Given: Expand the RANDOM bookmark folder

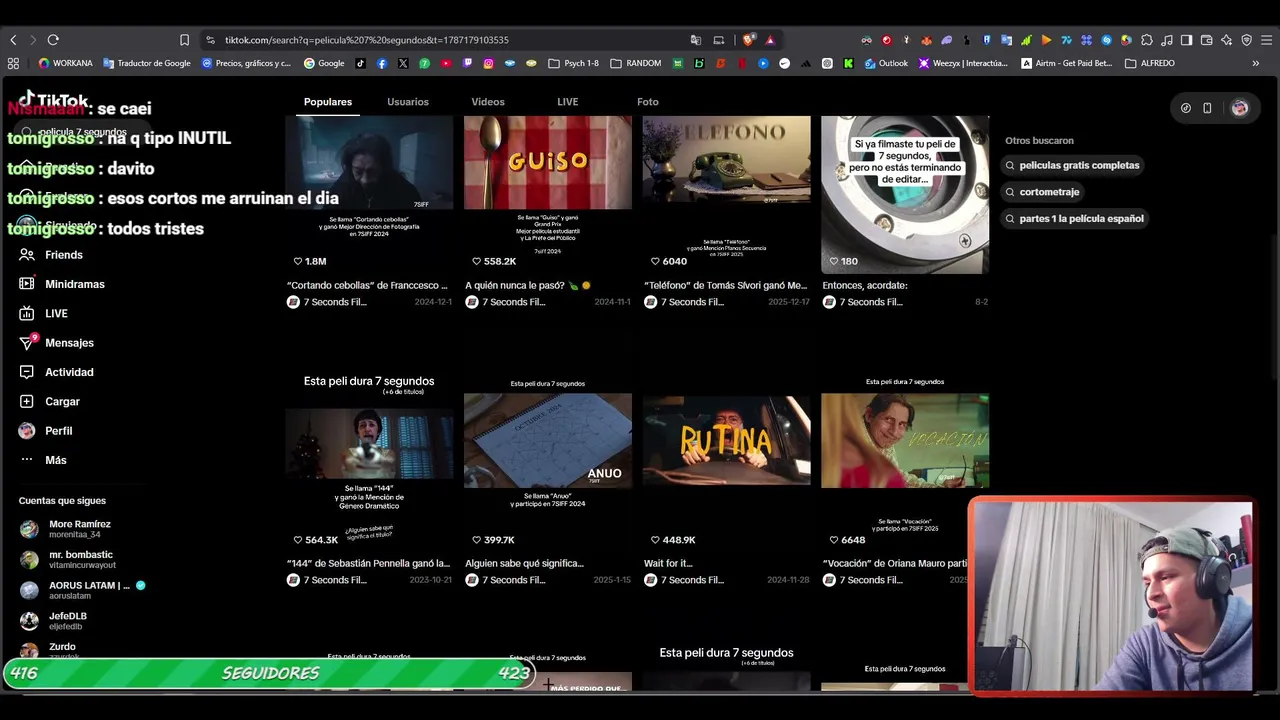Looking at the screenshot, I should click(x=636, y=63).
